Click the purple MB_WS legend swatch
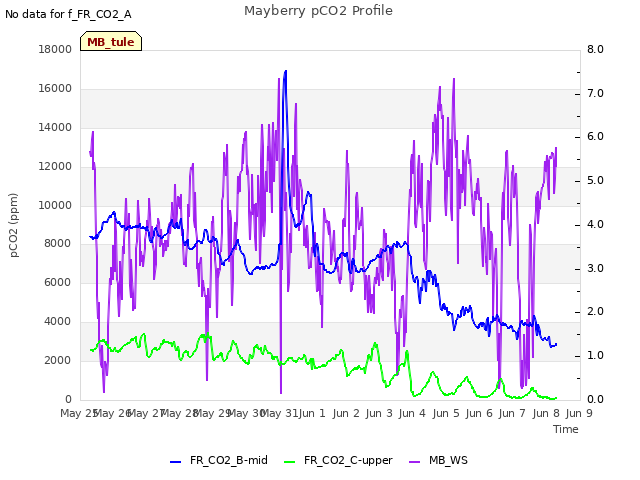The height and width of the screenshot is (480, 640). pyautogui.click(x=414, y=462)
